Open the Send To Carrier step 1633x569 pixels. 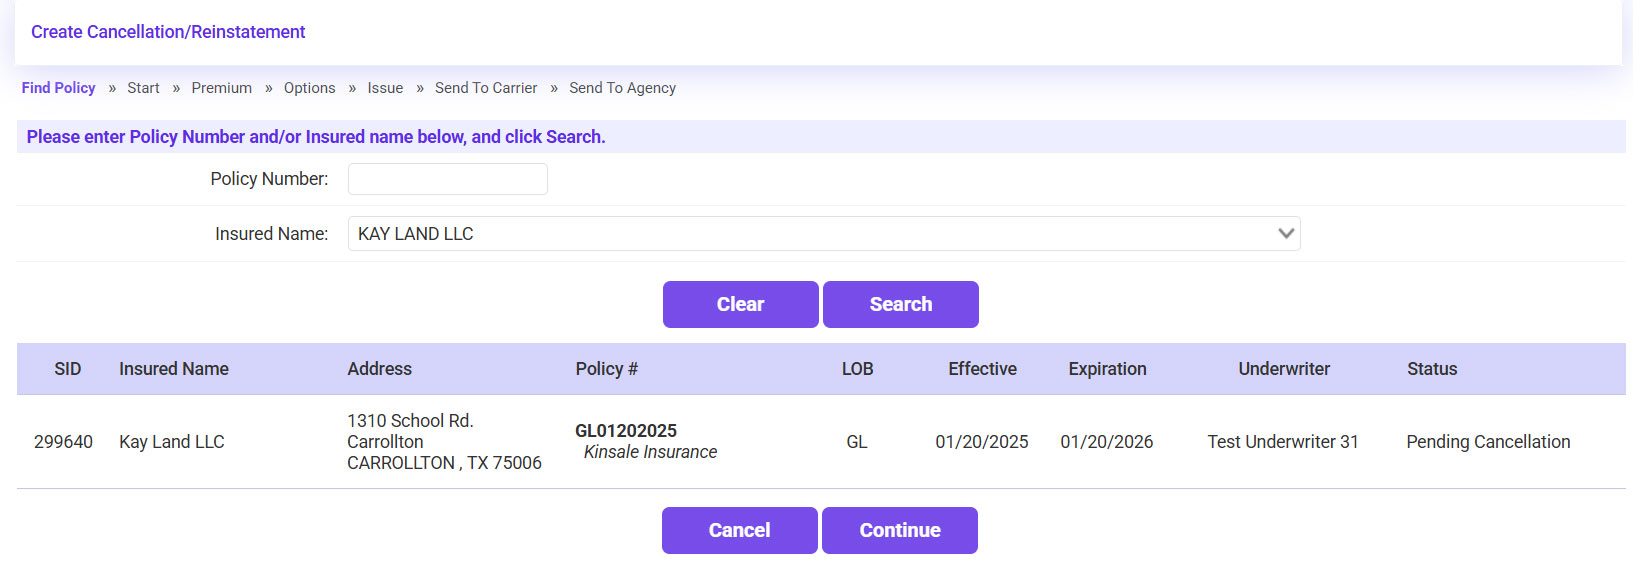click(x=486, y=88)
